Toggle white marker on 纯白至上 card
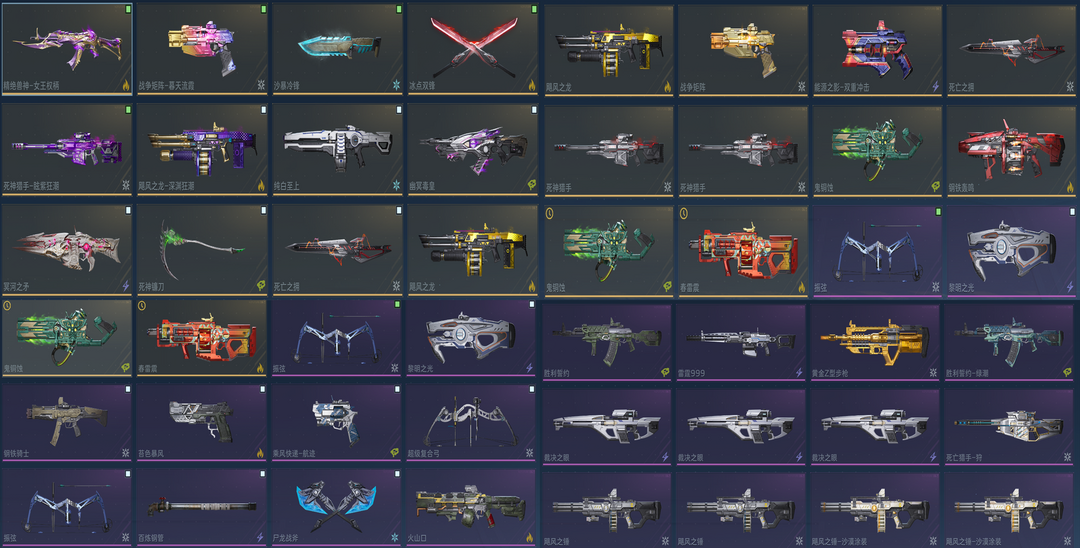This screenshot has width=1080, height=548. (x=398, y=109)
